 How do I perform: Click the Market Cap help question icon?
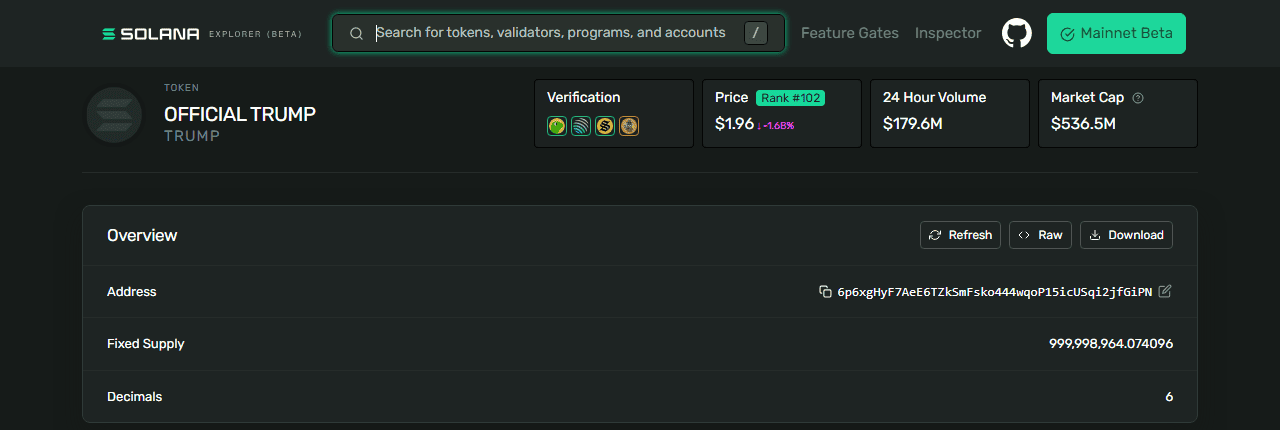(1138, 98)
